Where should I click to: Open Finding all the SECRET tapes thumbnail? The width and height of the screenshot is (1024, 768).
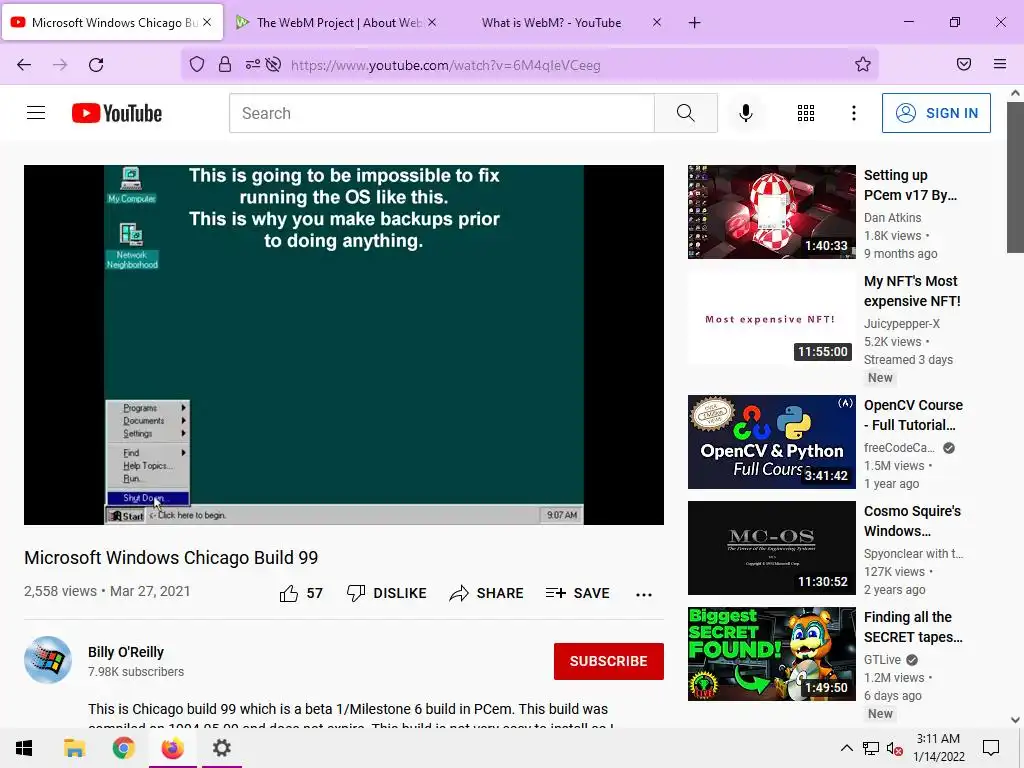click(771, 654)
